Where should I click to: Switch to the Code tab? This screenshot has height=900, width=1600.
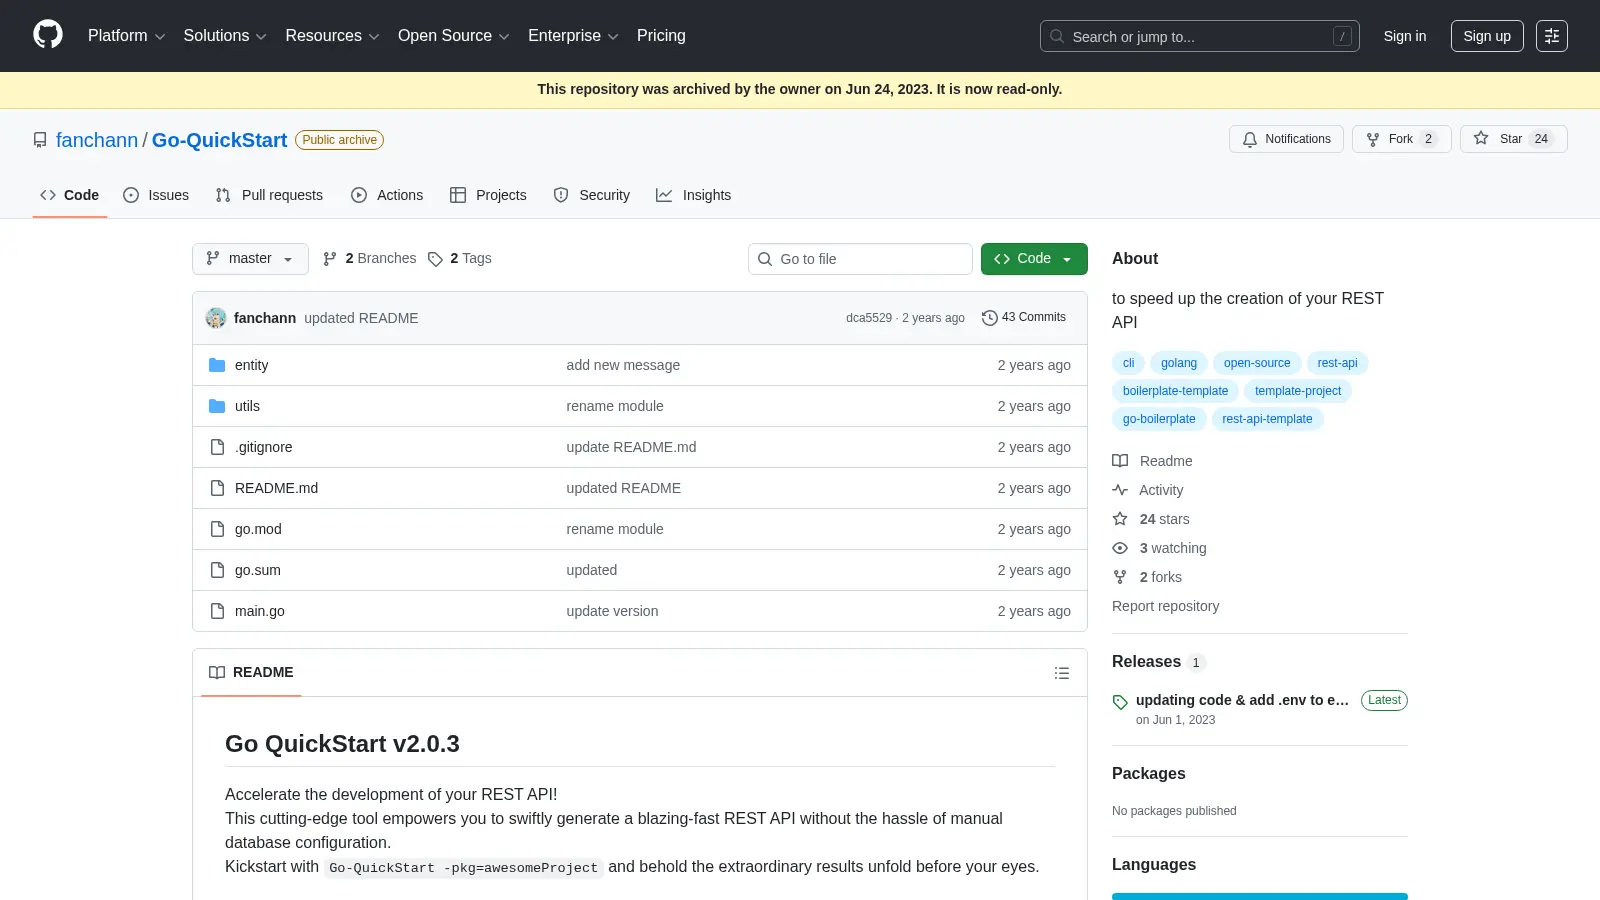[70, 195]
